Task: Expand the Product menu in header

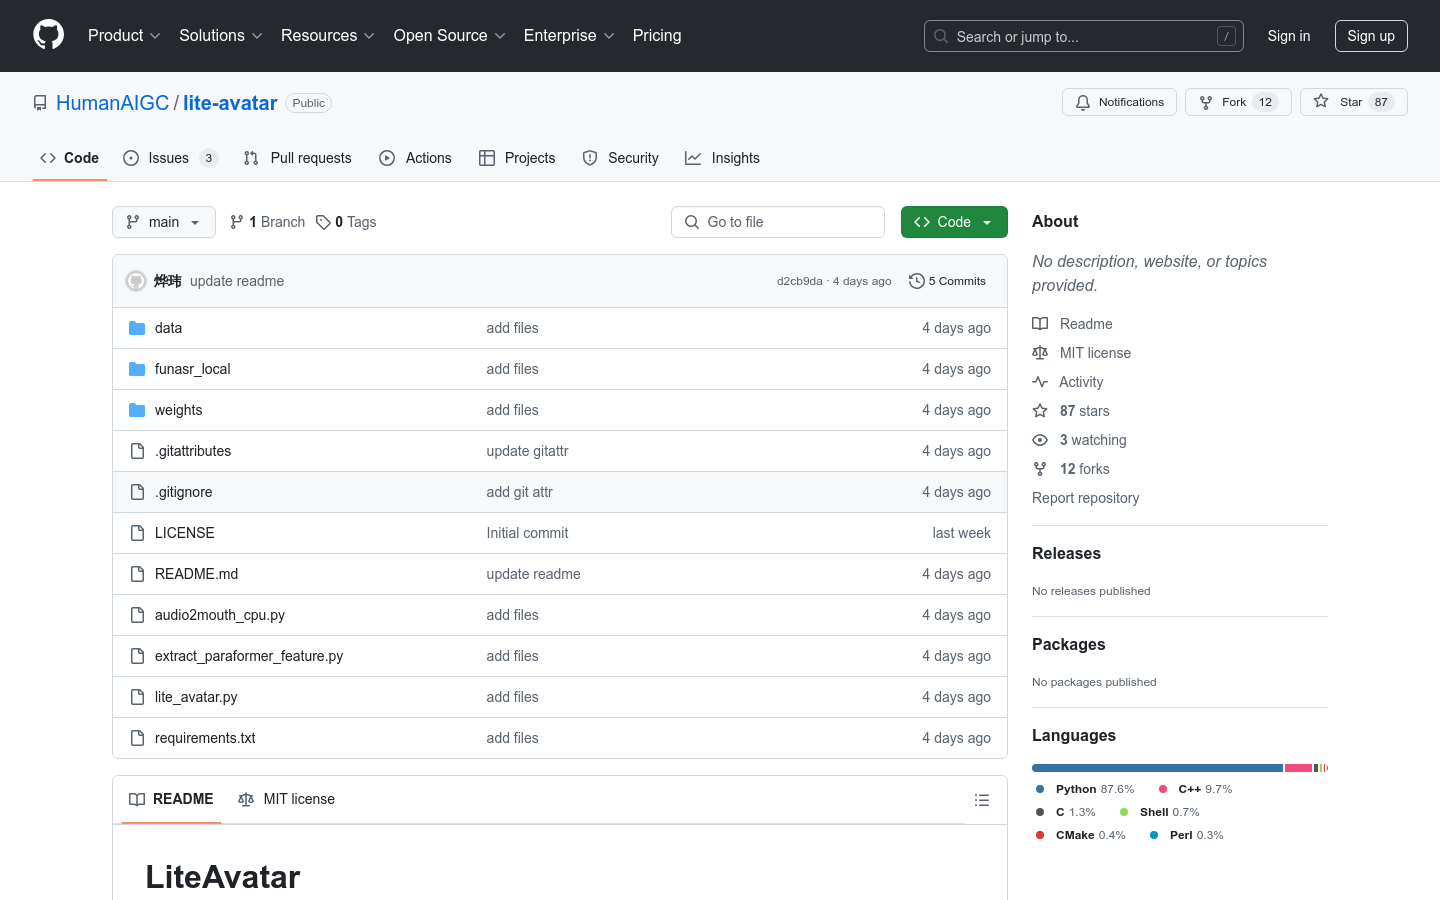Action: 124,35
